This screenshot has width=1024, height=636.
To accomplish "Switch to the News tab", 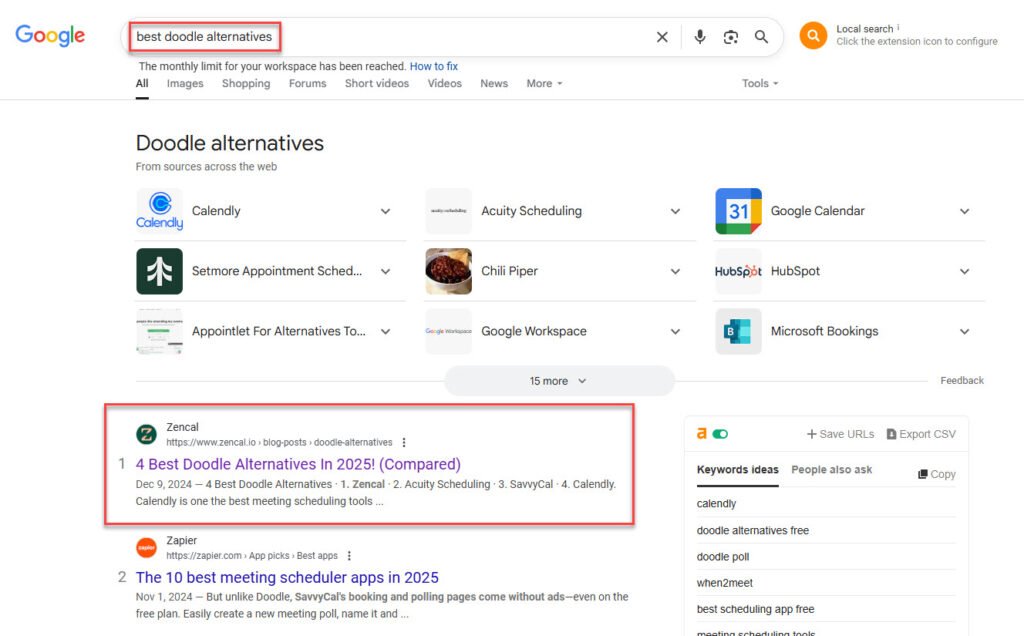I will (x=494, y=84).
